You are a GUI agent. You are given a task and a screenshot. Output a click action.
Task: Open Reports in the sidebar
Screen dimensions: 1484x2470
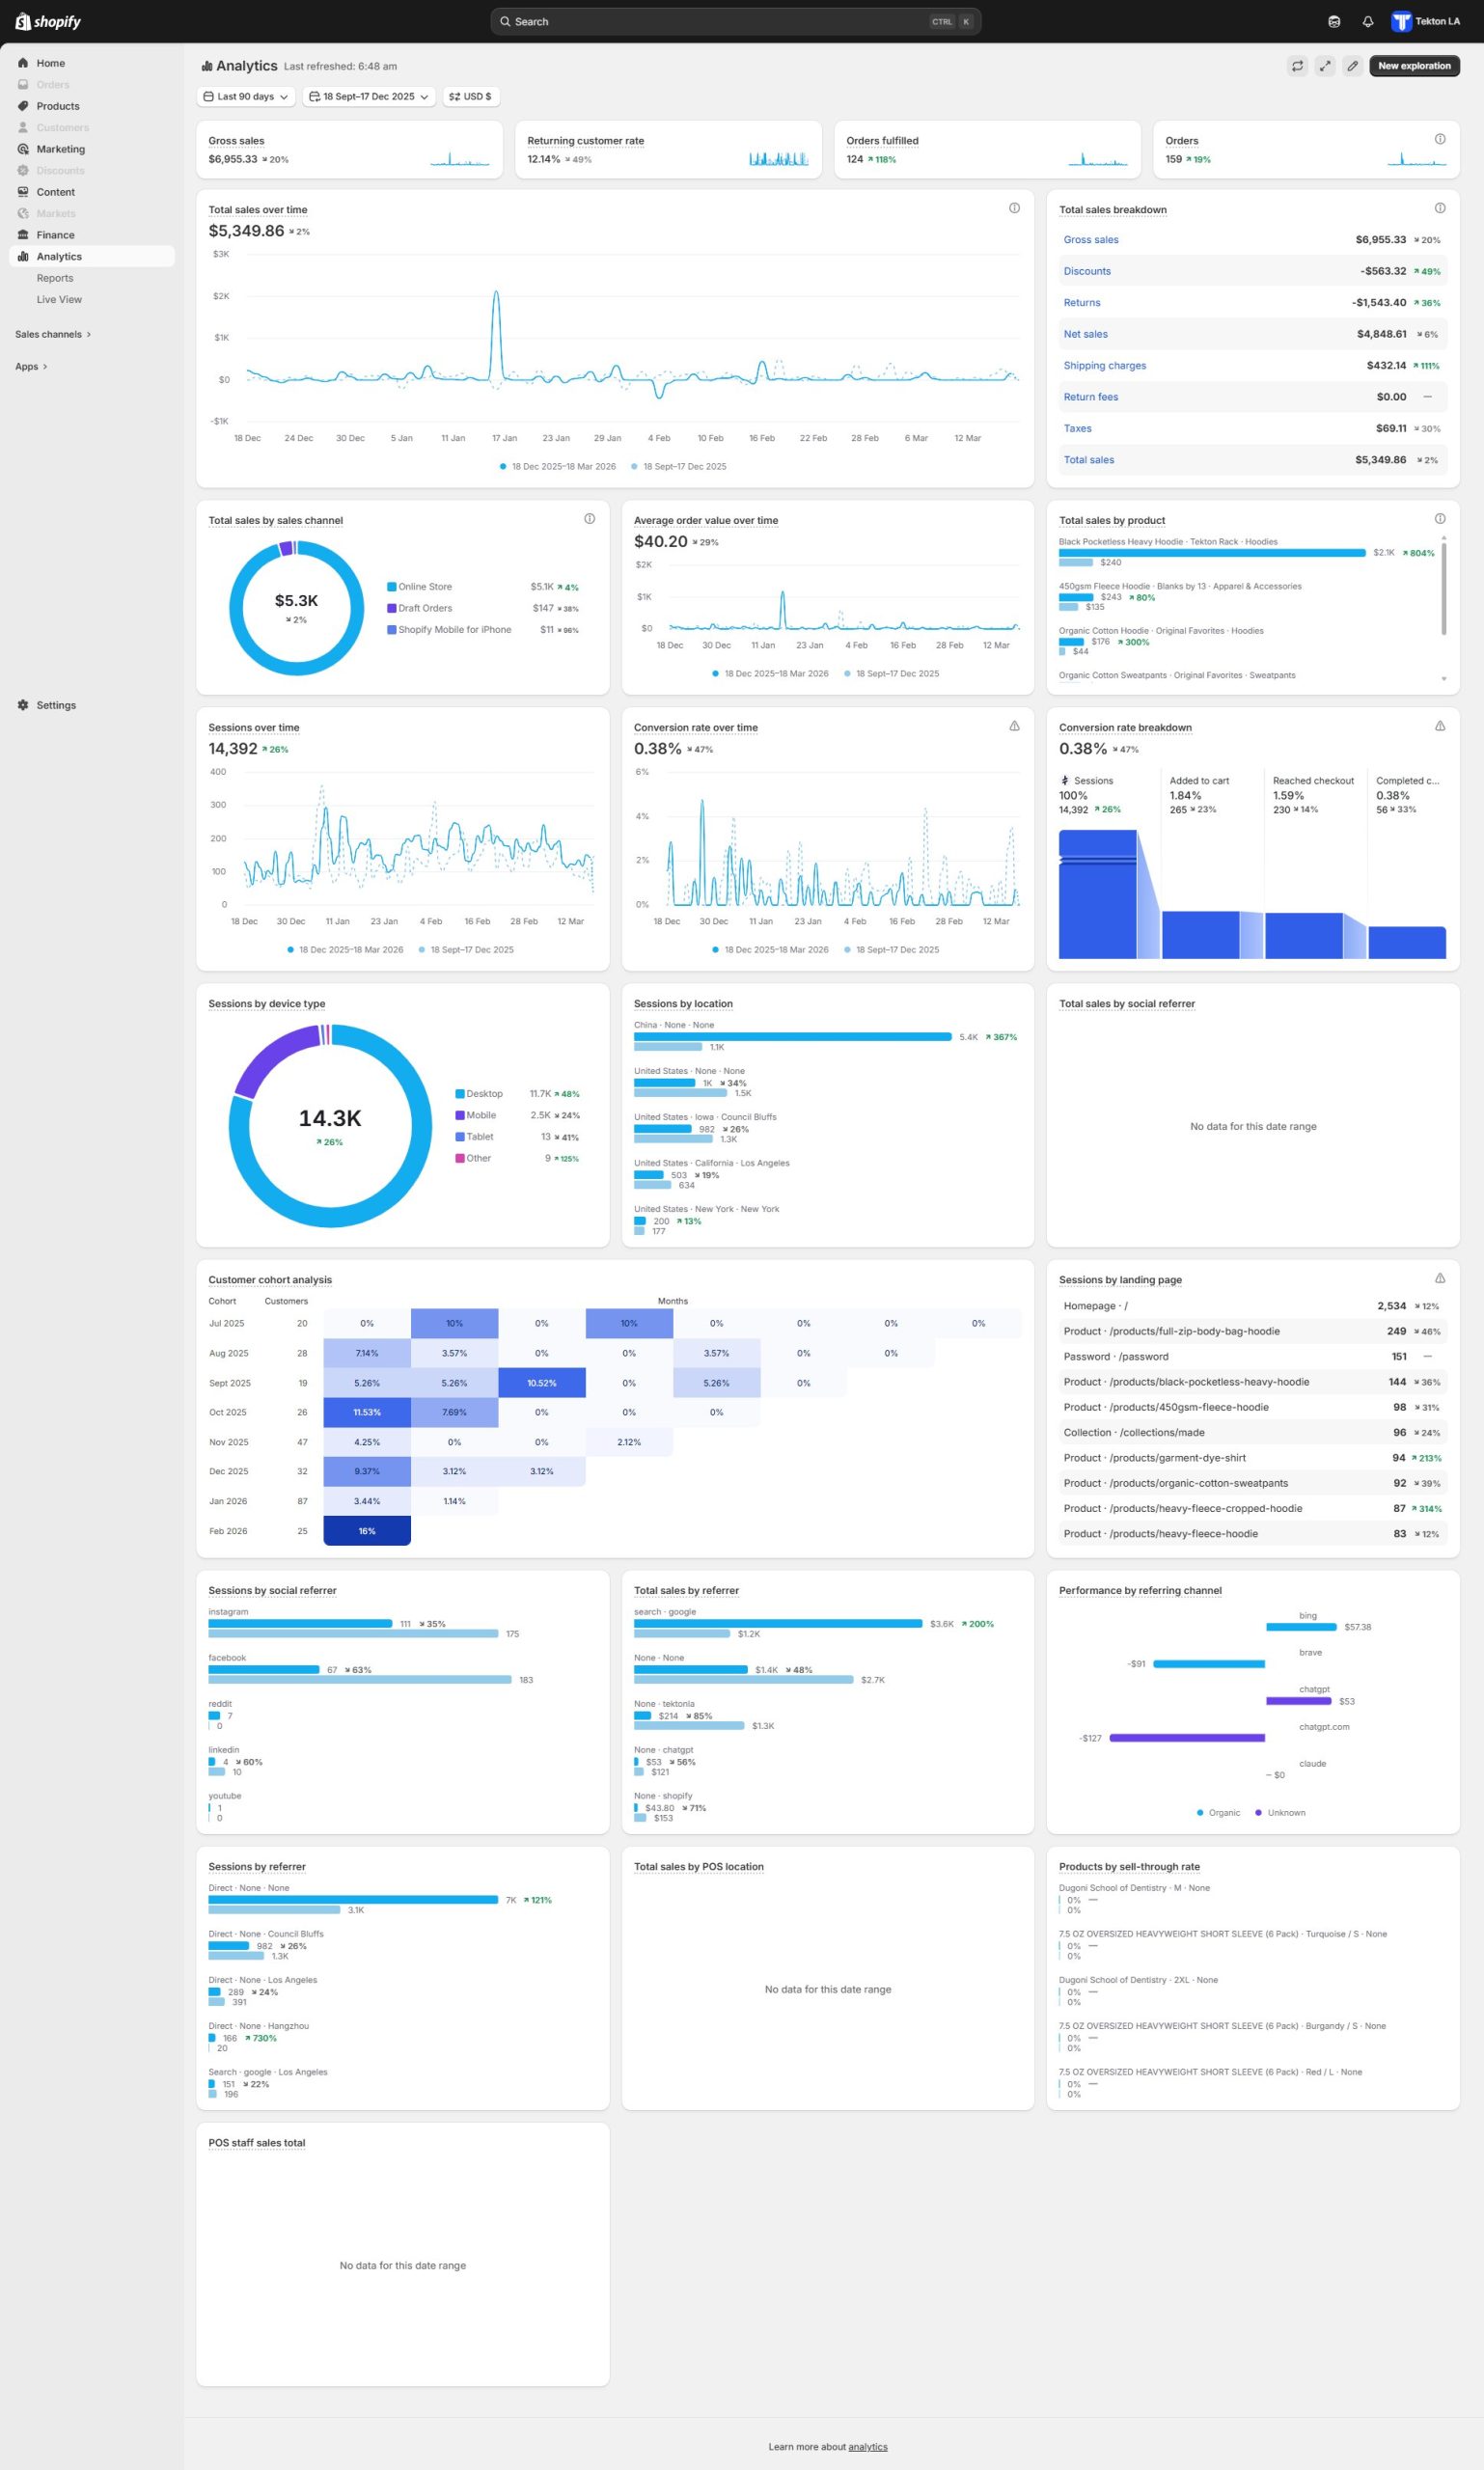[x=55, y=278]
